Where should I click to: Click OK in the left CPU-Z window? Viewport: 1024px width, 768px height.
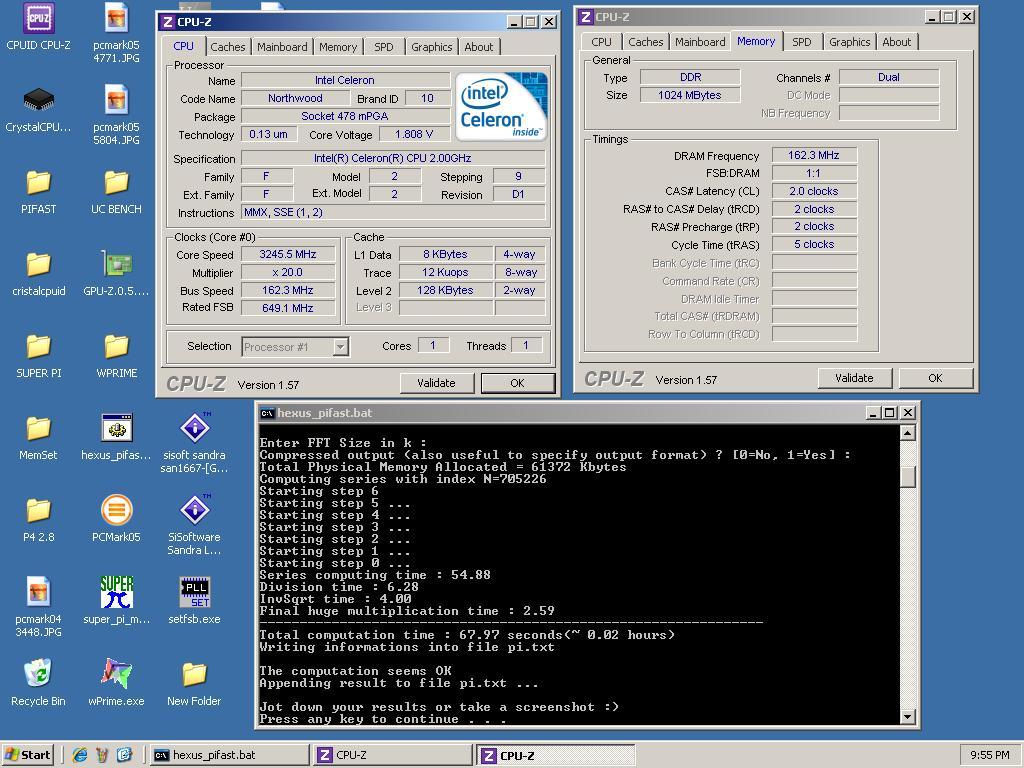pyautogui.click(x=517, y=383)
